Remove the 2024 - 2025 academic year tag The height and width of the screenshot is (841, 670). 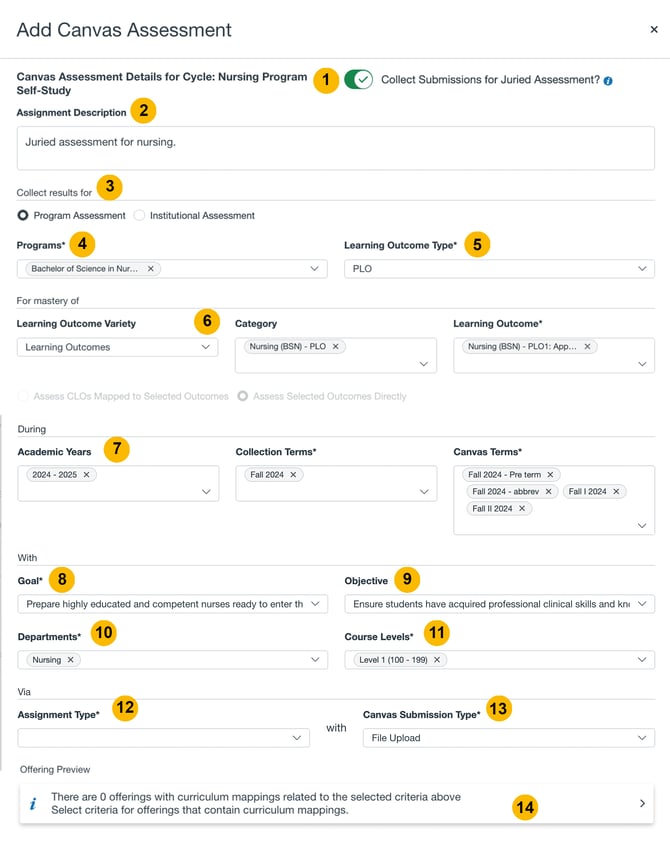tap(87, 475)
